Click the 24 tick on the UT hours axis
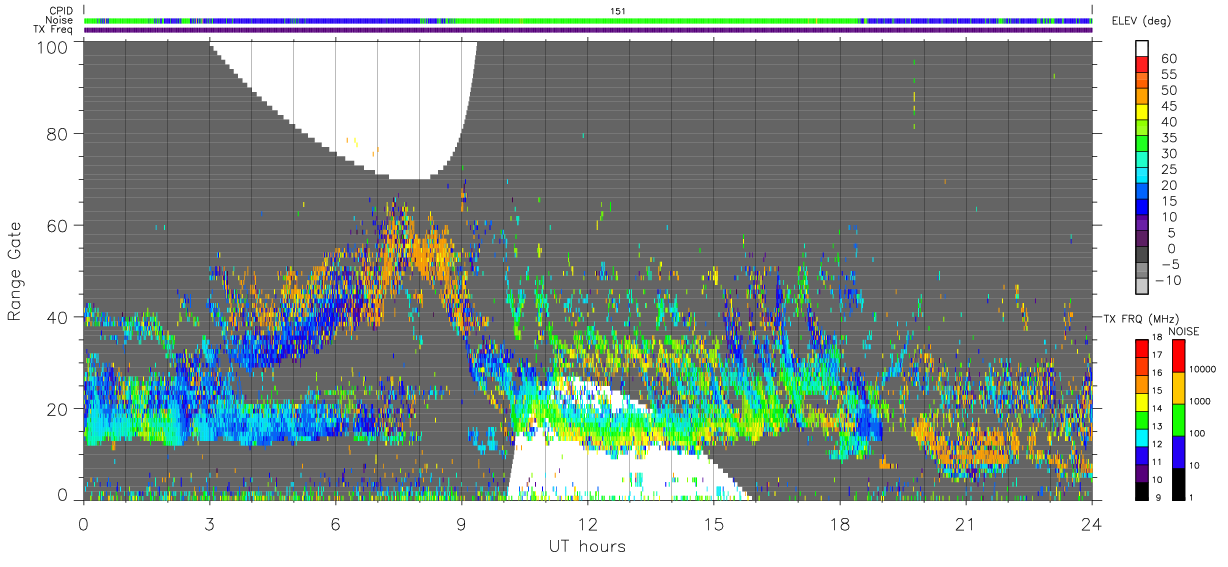The image size is (1228, 567). point(1091,523)
